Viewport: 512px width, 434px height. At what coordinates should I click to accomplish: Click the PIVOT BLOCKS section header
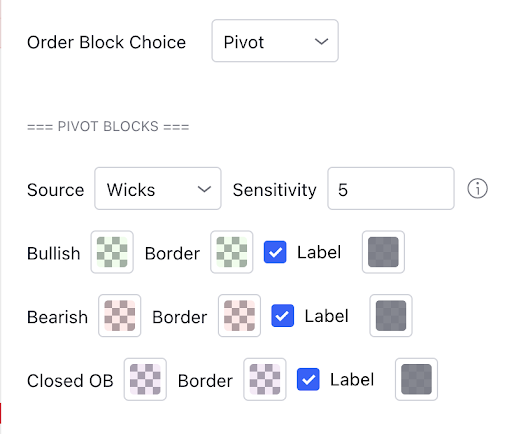click(108, 127)
